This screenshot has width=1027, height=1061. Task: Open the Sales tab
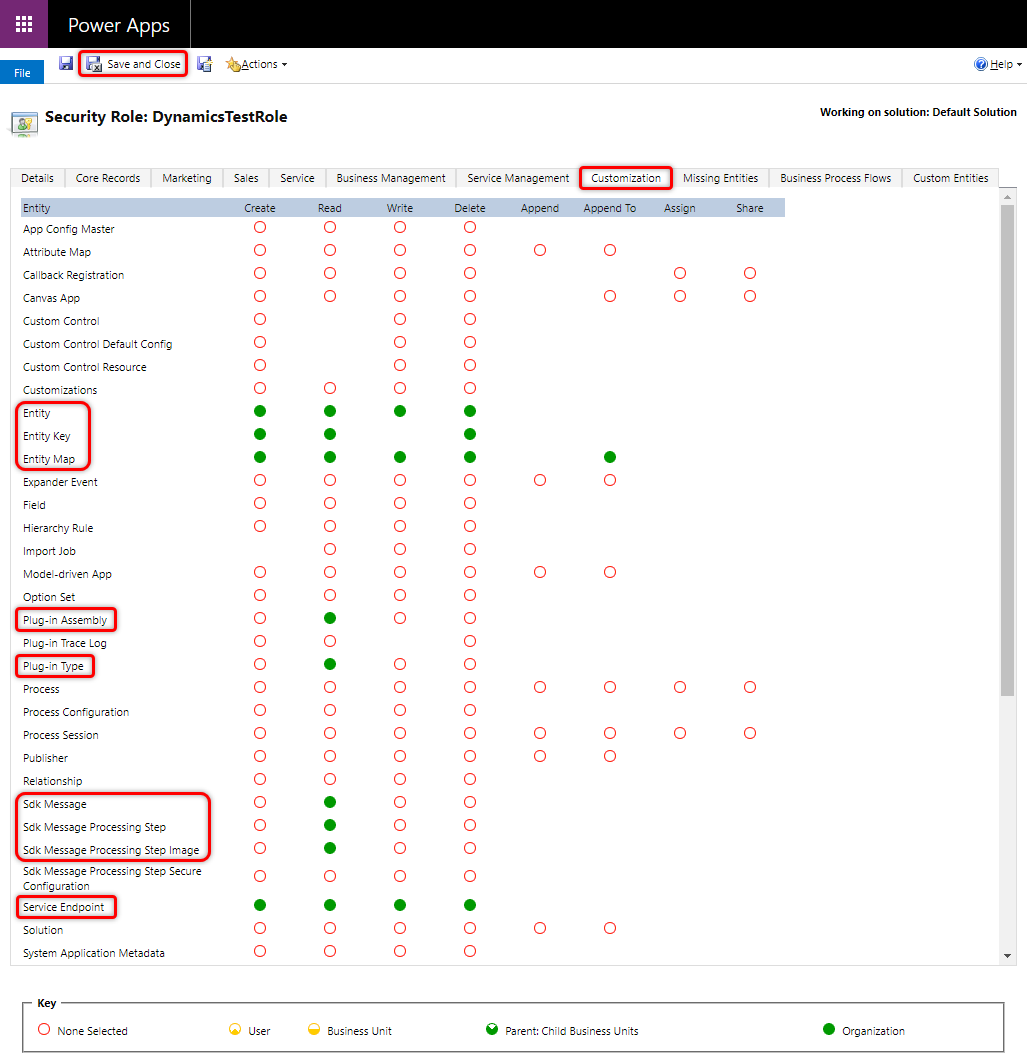tap(246, 178)
